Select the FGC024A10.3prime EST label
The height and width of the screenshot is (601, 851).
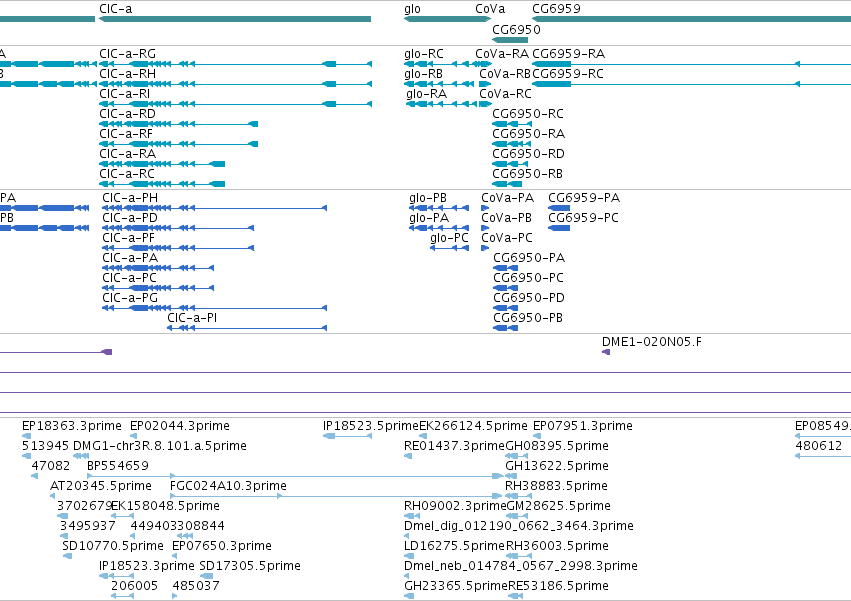click(228, 486)
